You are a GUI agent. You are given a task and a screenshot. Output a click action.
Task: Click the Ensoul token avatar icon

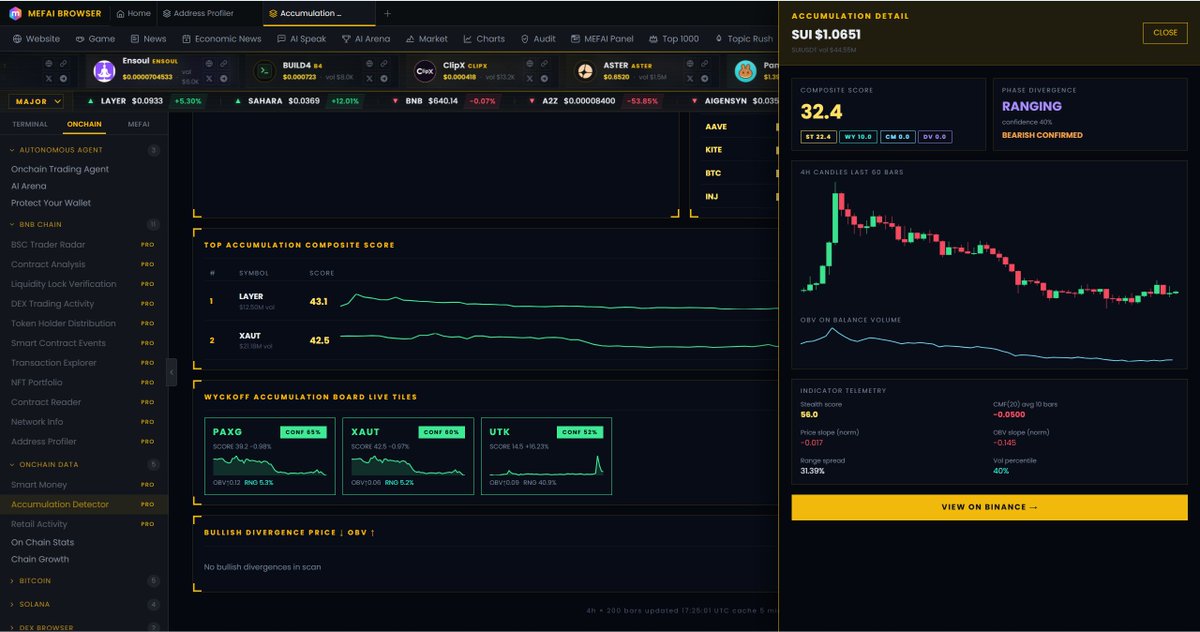pos(104,71)
